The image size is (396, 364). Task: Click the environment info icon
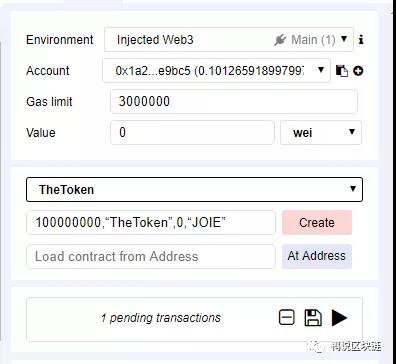pos(361,40)
